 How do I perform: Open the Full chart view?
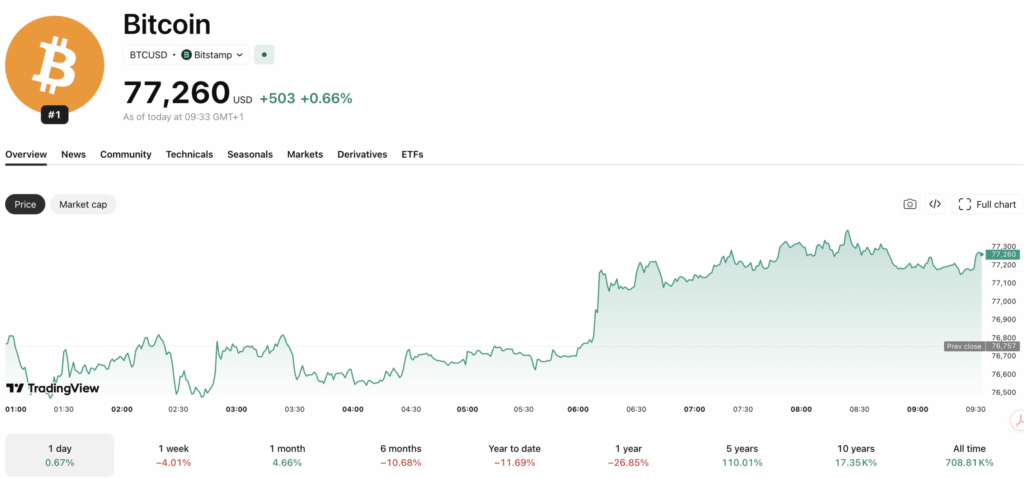(987, 204)
